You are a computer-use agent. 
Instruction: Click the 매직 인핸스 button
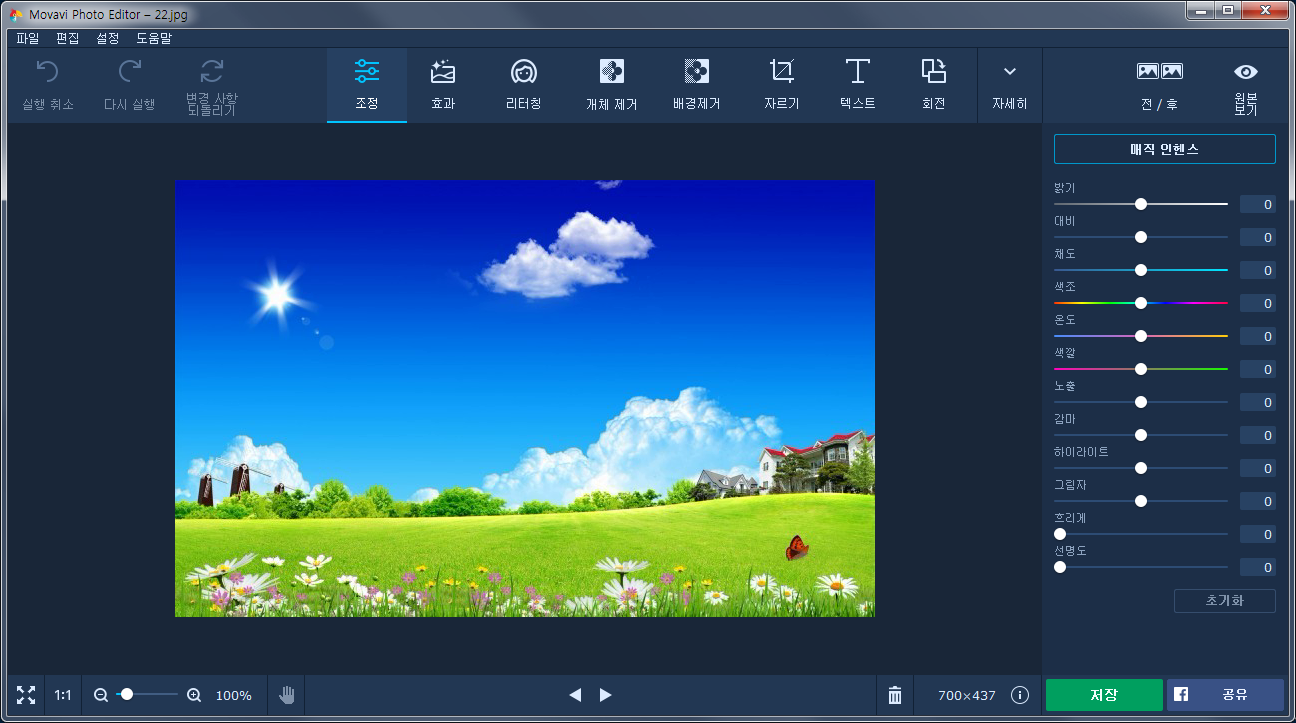(x=1165, y=149)
